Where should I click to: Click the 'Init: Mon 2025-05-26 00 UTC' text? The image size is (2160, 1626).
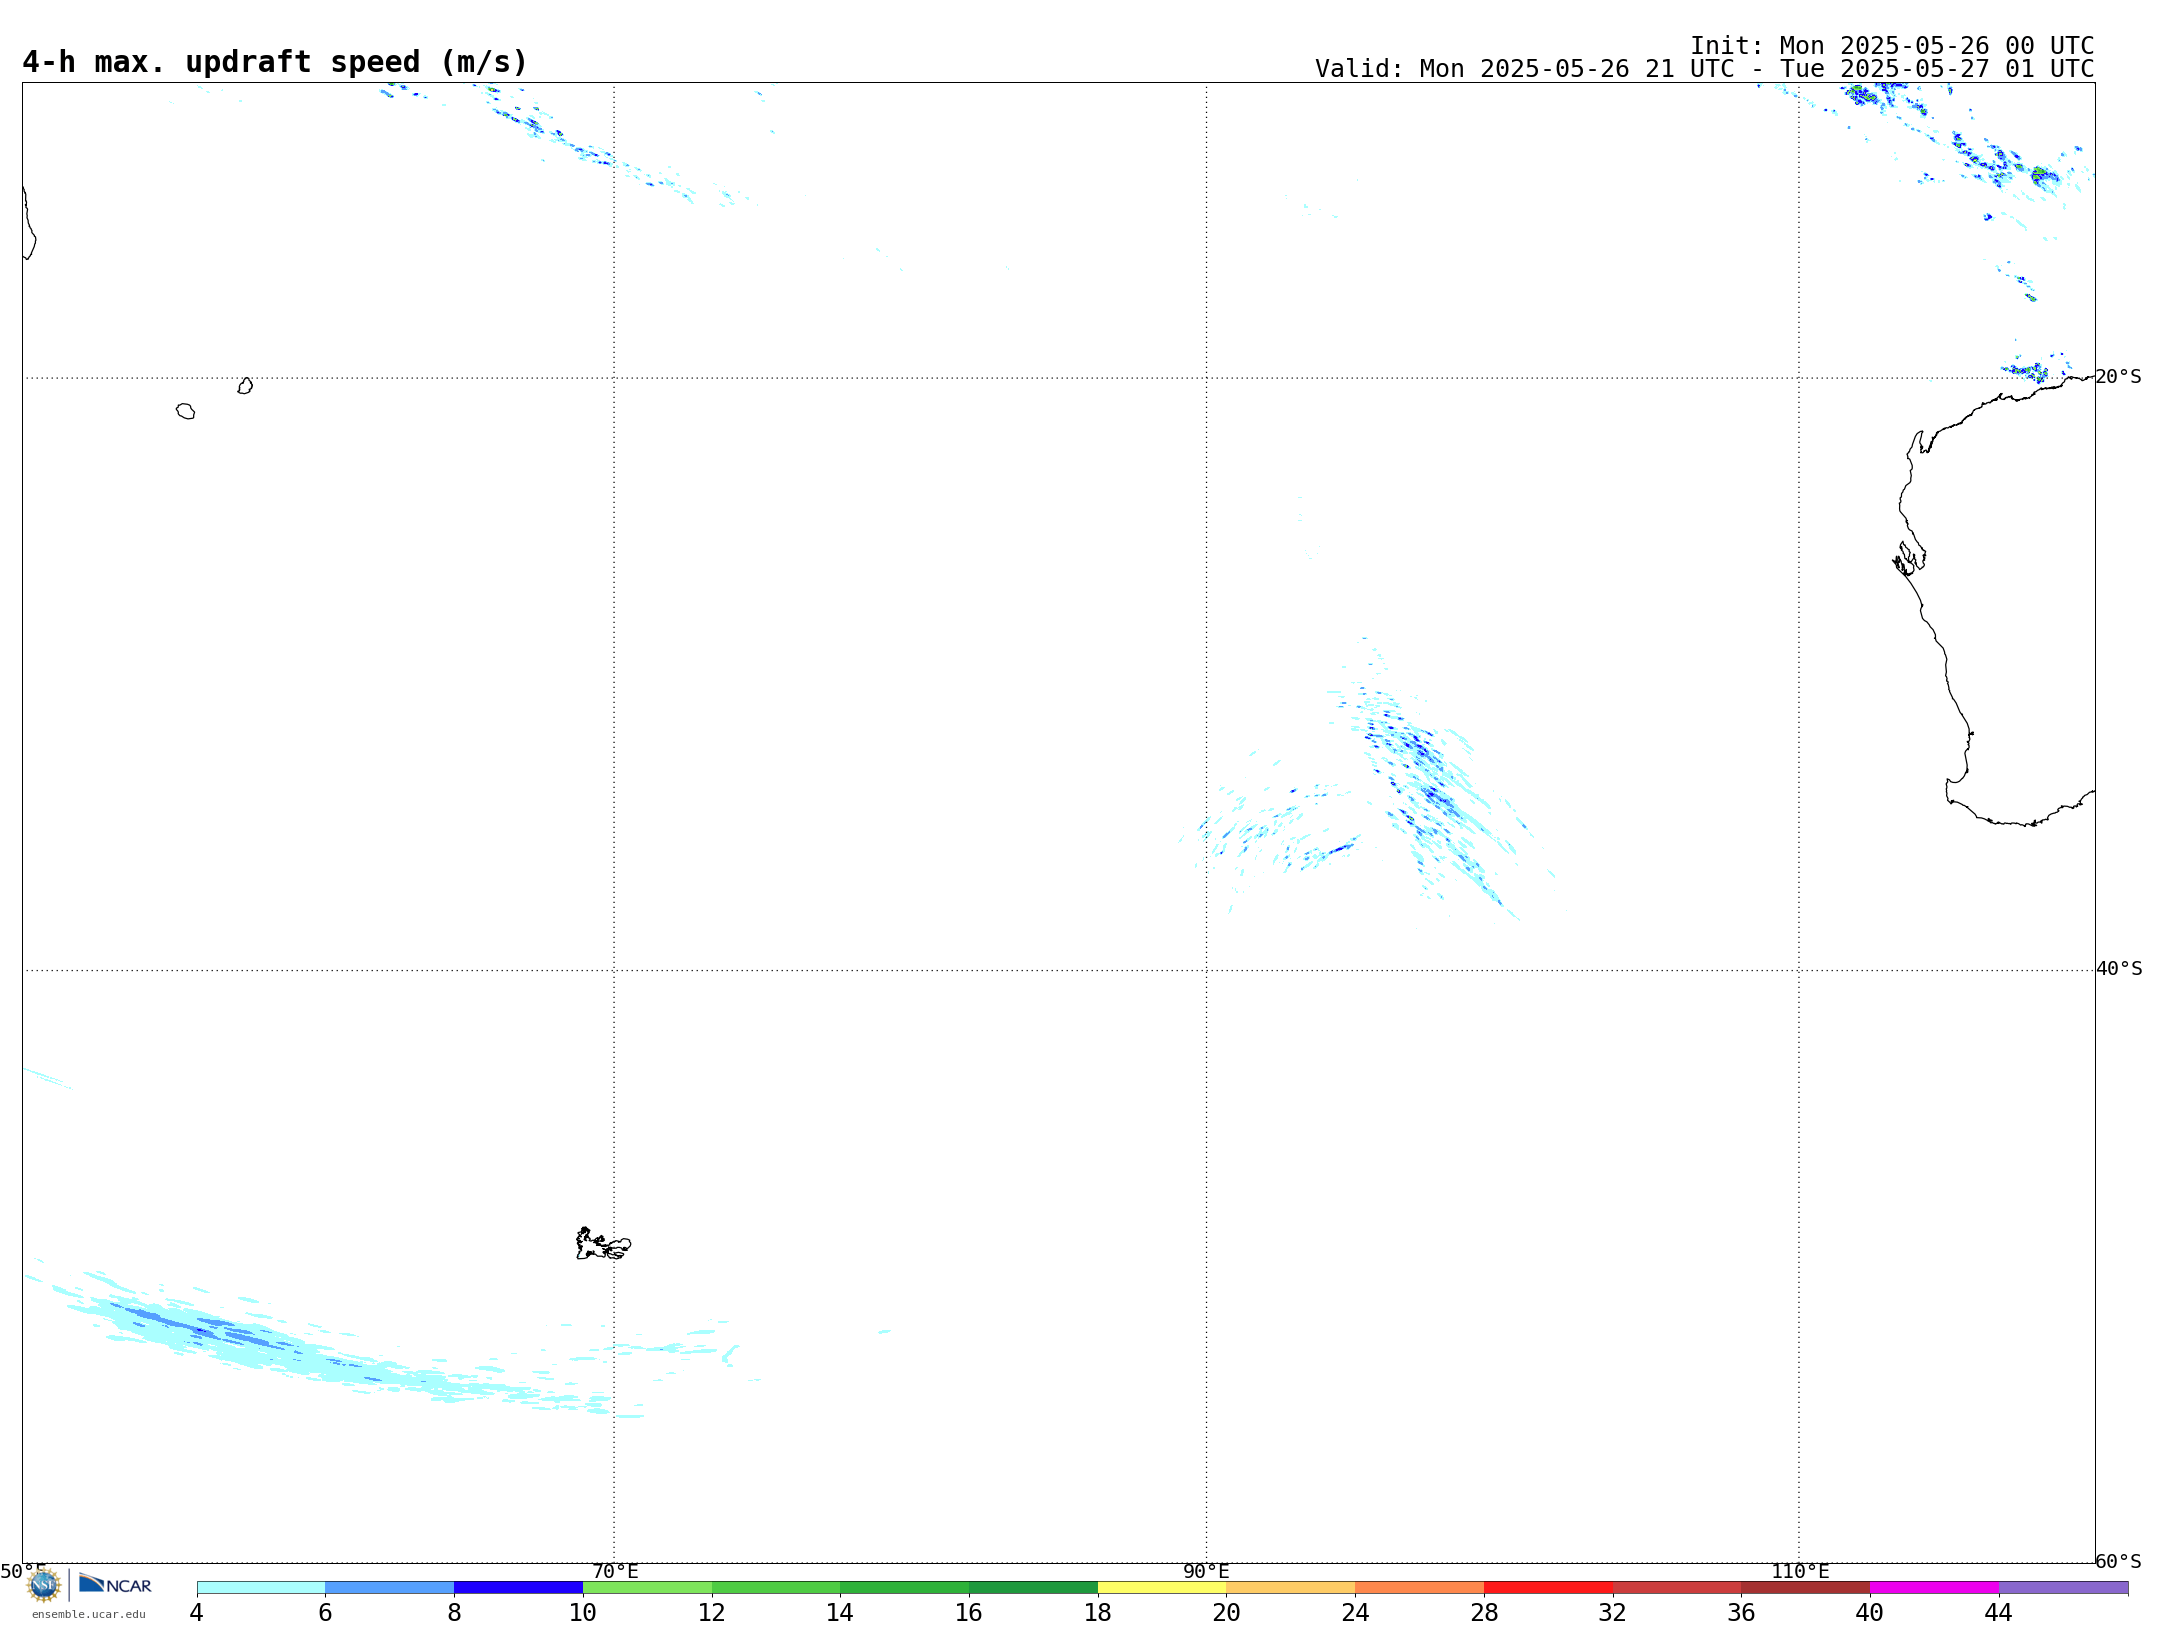(x=1892, y=46)
